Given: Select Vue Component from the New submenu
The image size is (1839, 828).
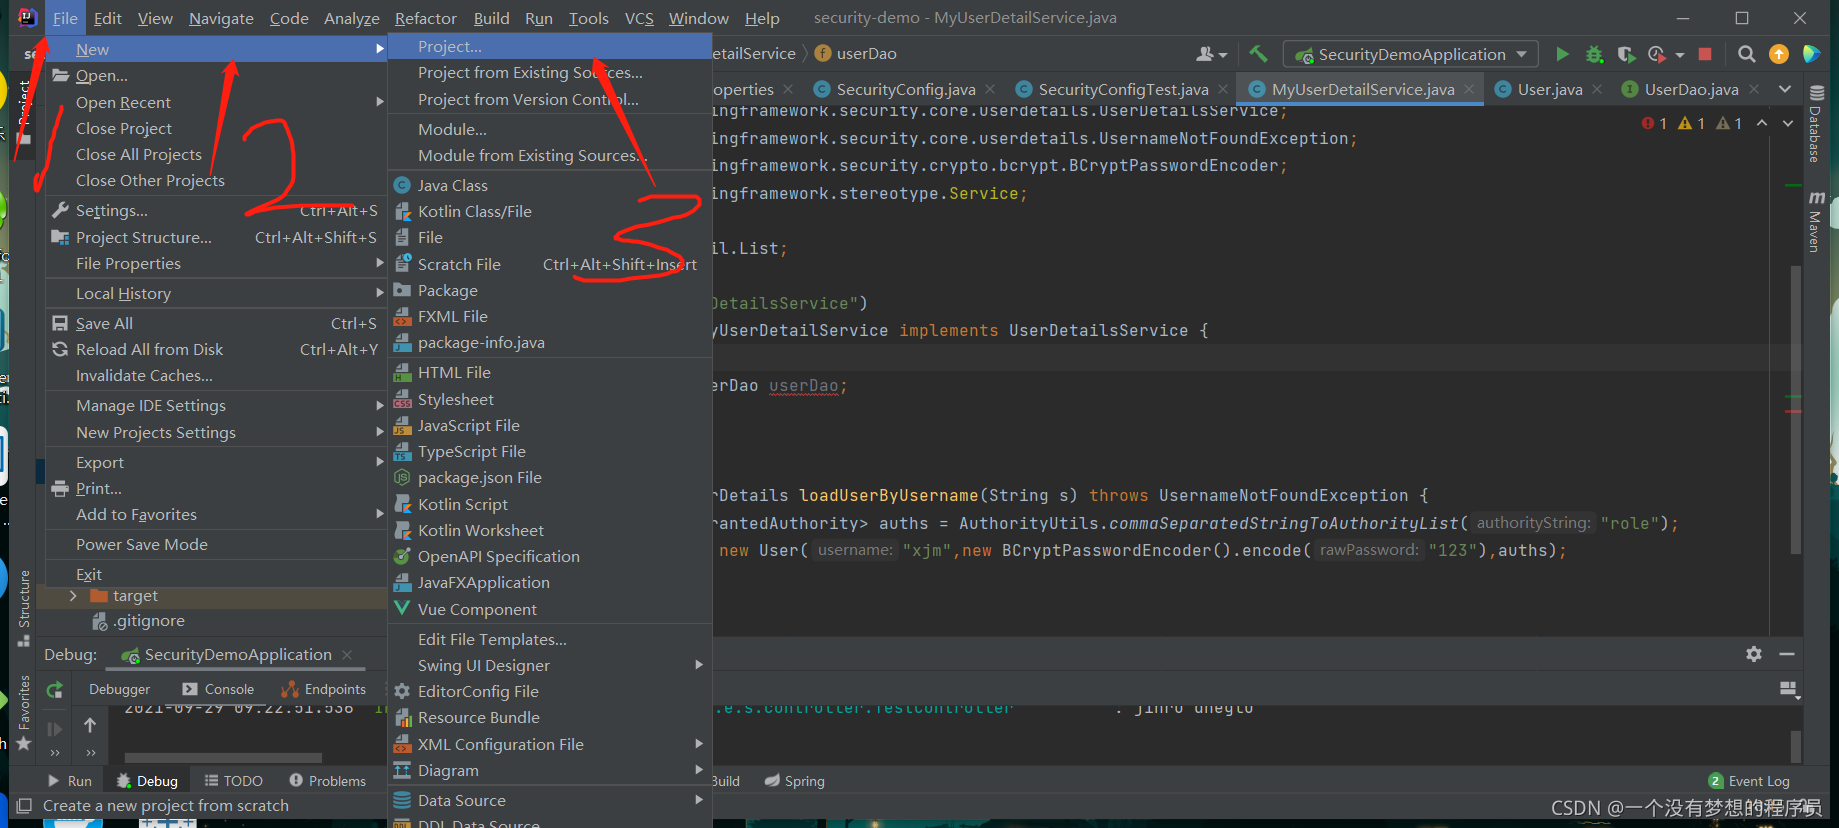Looking at the screenshot, I should (x=550, y=609).
